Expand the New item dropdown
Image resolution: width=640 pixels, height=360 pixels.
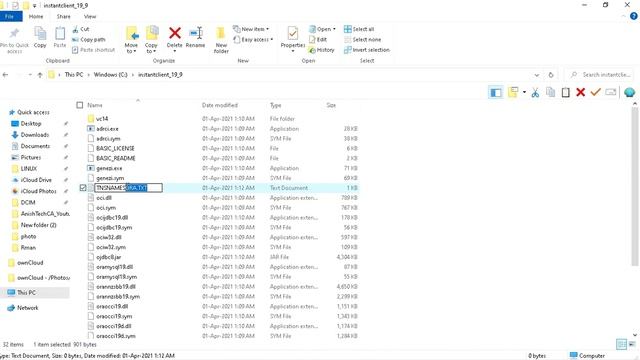267,29
